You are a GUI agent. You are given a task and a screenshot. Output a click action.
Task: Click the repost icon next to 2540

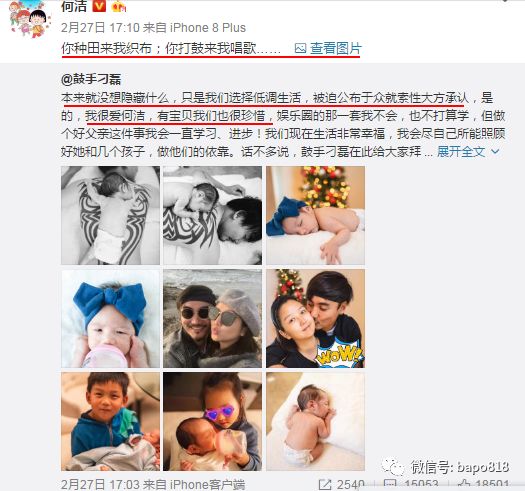[x=325, y=485]
